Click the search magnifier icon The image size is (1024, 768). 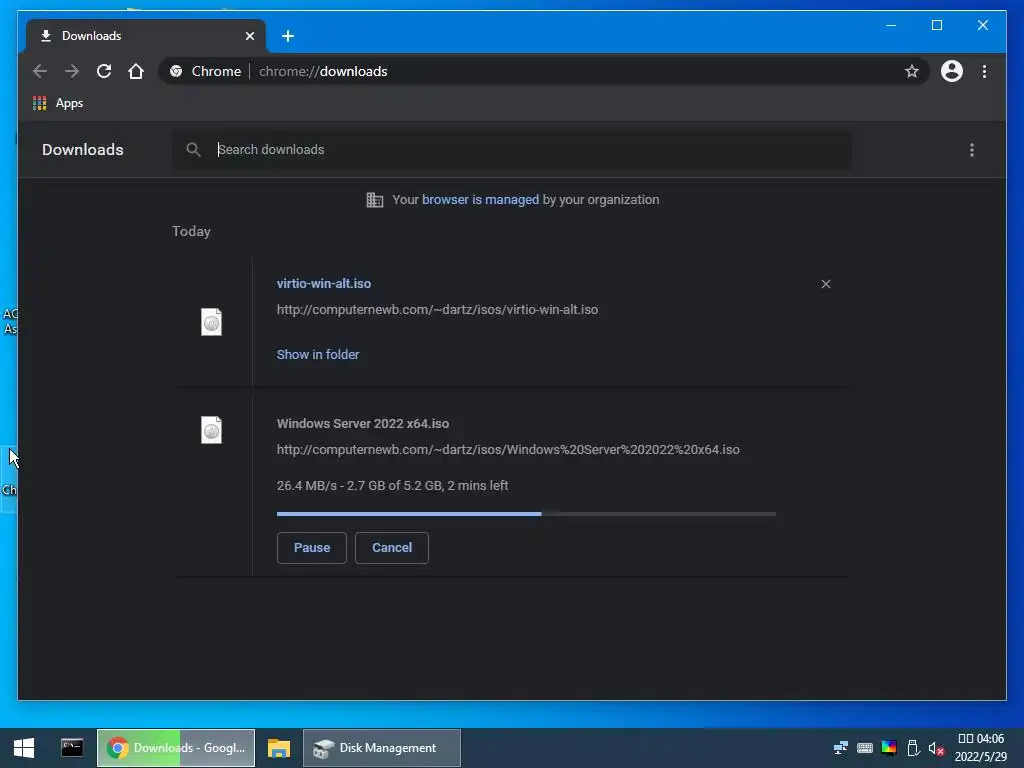point(193,150)
